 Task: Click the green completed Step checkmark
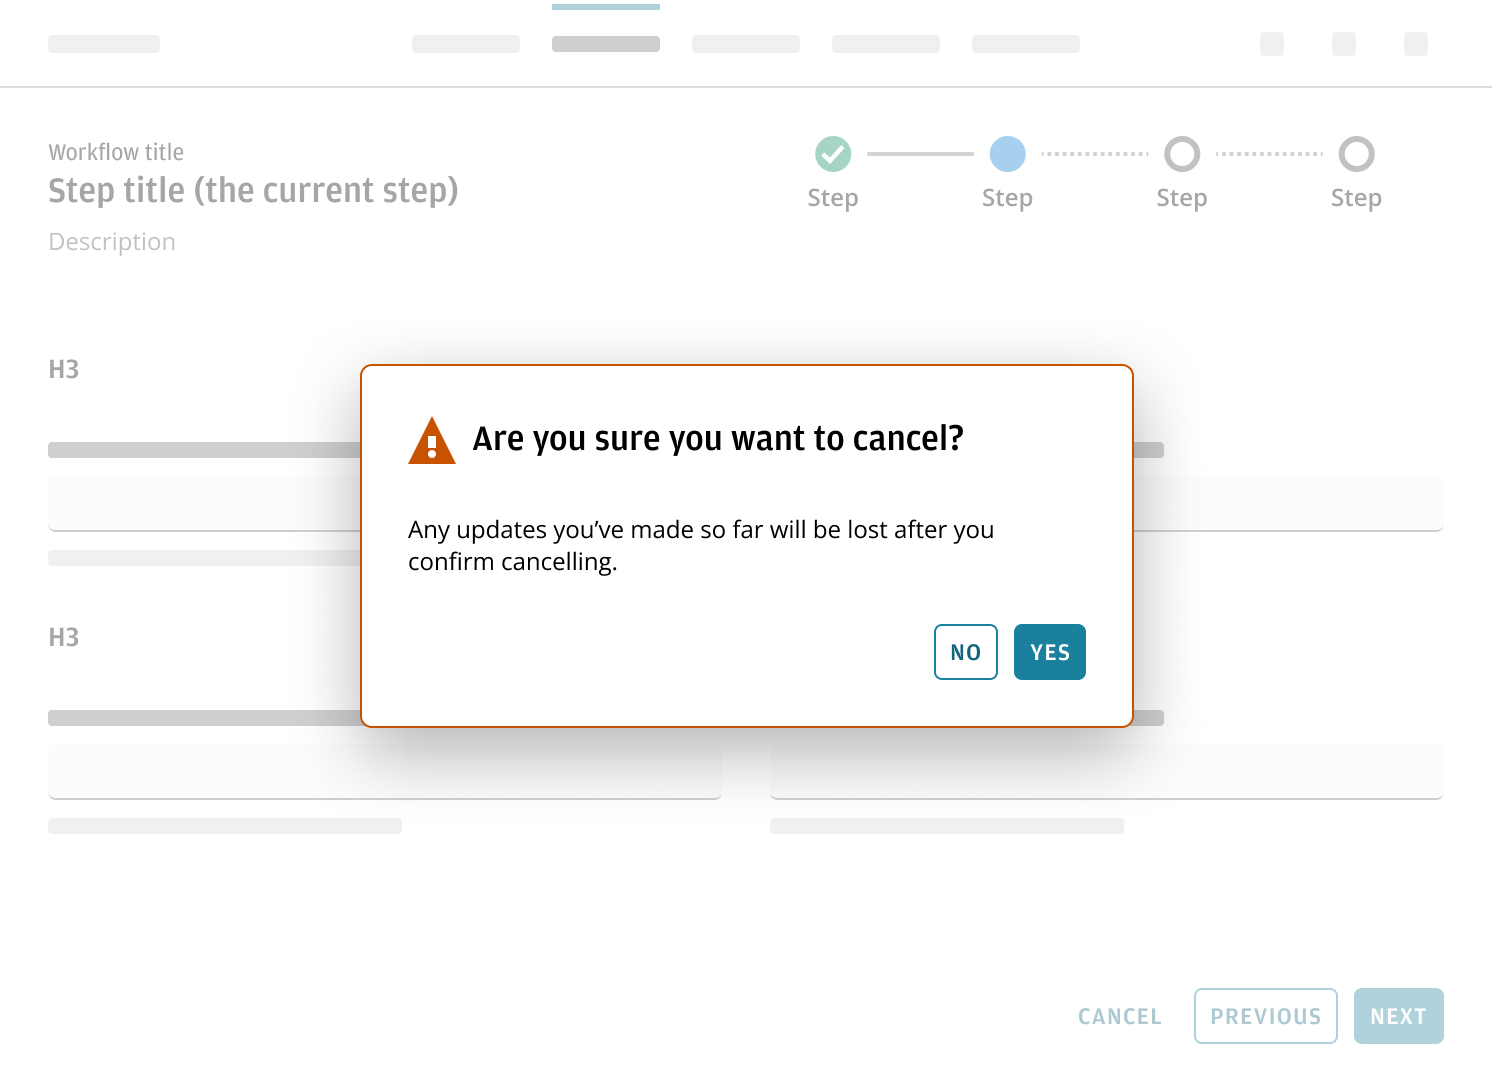click(x=832, y=154)
